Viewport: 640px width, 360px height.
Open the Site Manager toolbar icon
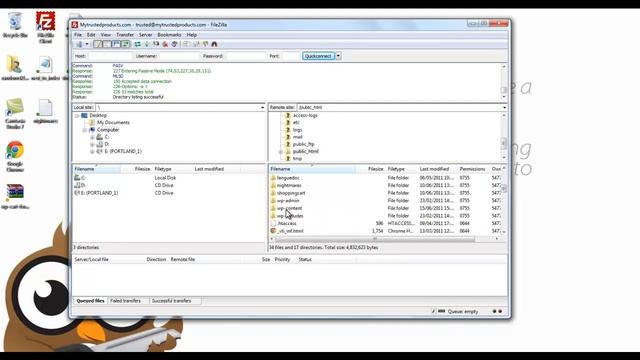(x=79, y=44)
